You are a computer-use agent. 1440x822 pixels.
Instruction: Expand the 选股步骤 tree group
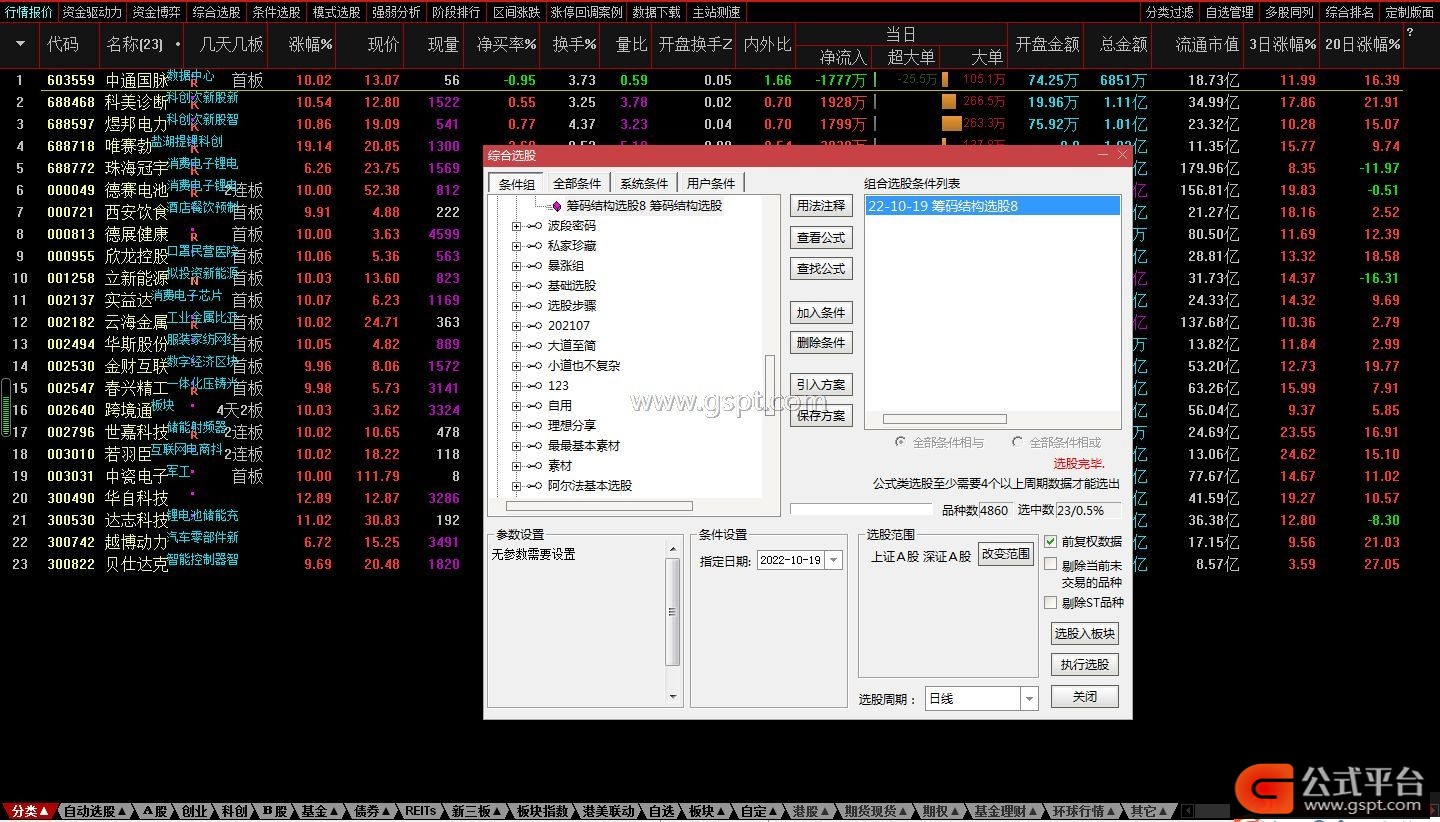coord(517,306)
